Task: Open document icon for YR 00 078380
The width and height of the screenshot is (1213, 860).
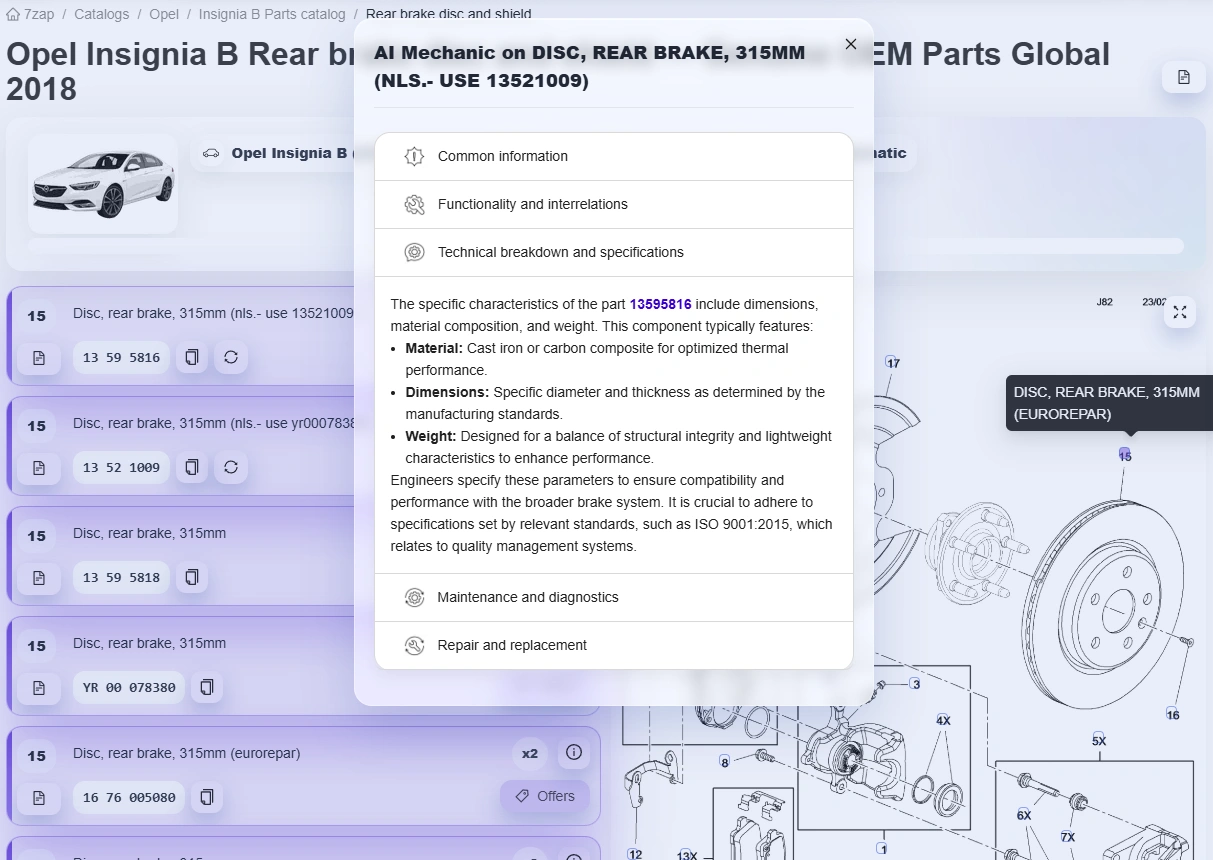Action: pos(39,687)
